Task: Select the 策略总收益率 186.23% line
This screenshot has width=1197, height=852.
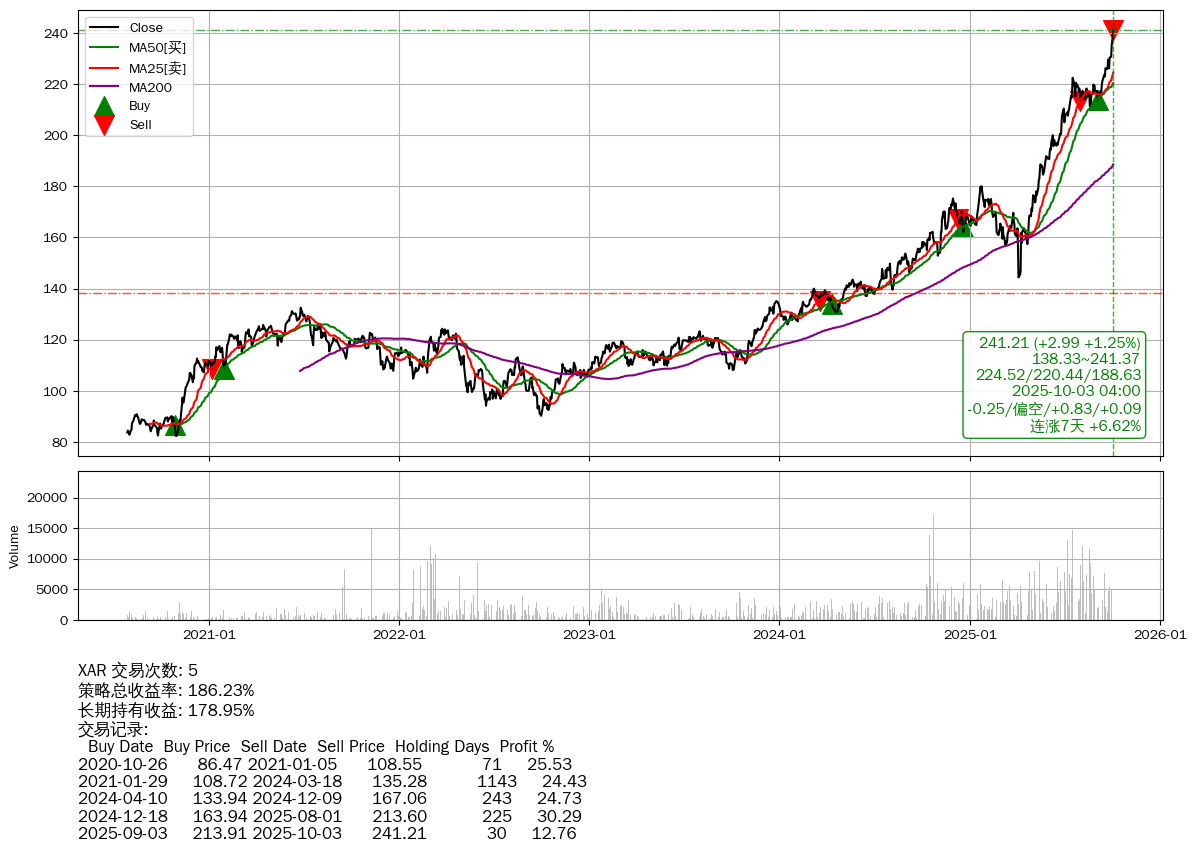Action: tap(166, 690)
